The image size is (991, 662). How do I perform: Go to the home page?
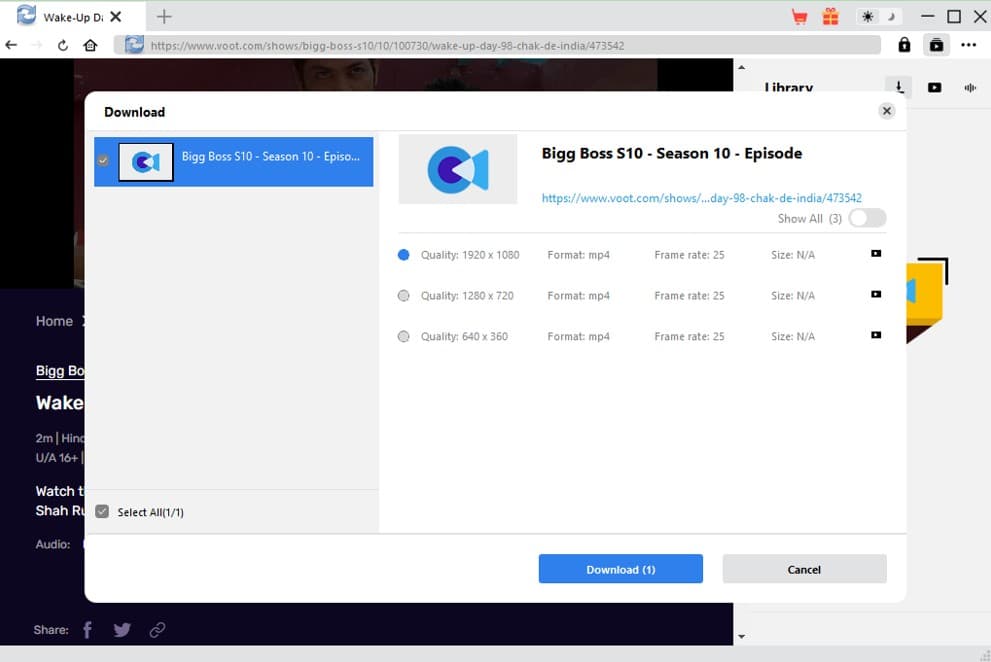tap(90, 45)
